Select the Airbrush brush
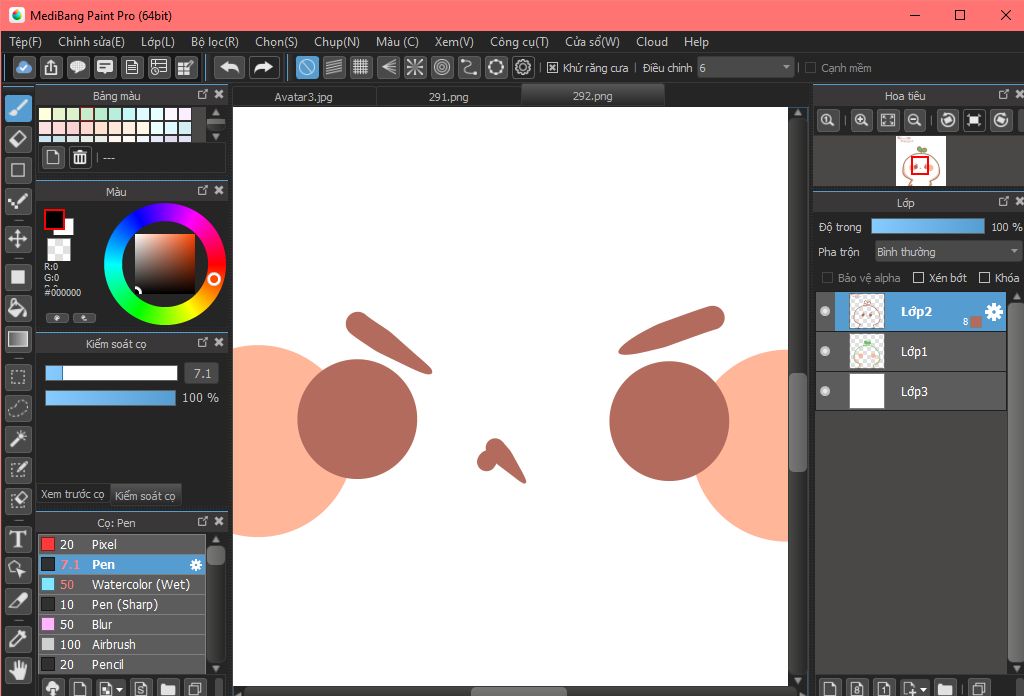 pos(122,644)
